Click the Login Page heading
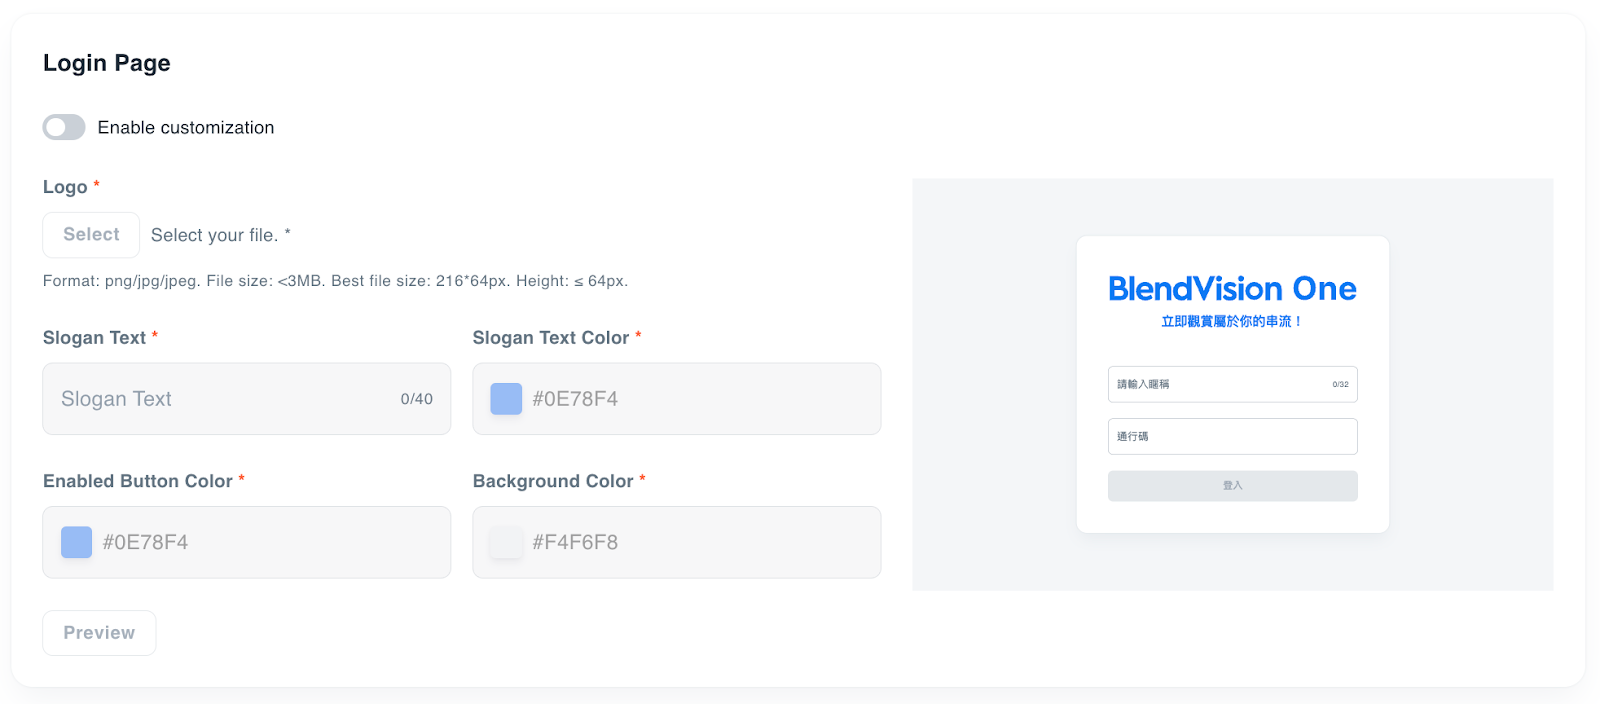 (107, 63)
